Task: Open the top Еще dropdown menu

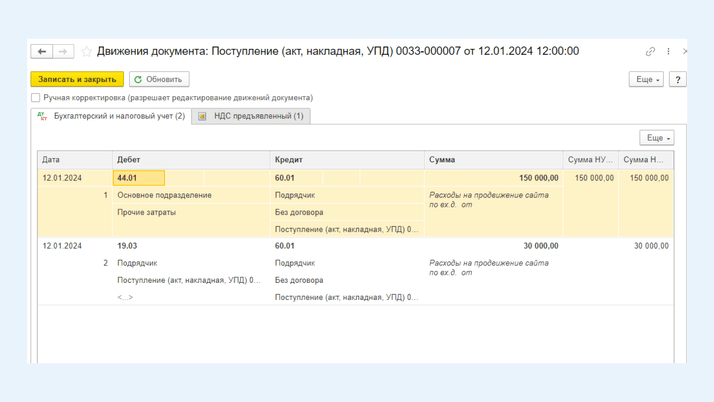Action: point(646,79)
